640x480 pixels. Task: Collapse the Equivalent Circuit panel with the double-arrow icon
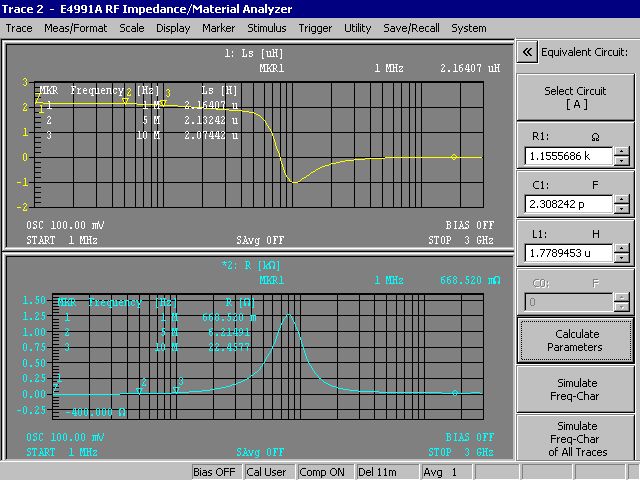(x=527, y=53)
